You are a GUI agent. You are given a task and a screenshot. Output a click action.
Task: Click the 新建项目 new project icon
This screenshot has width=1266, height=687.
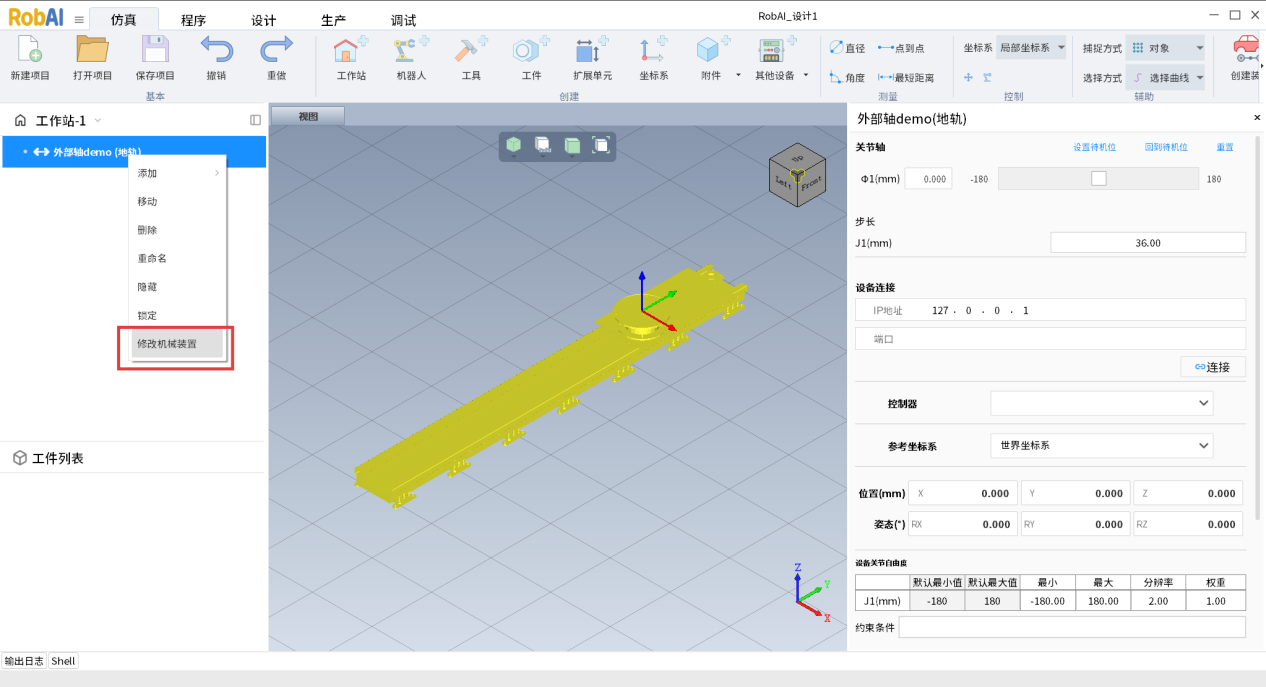point(30,49)
